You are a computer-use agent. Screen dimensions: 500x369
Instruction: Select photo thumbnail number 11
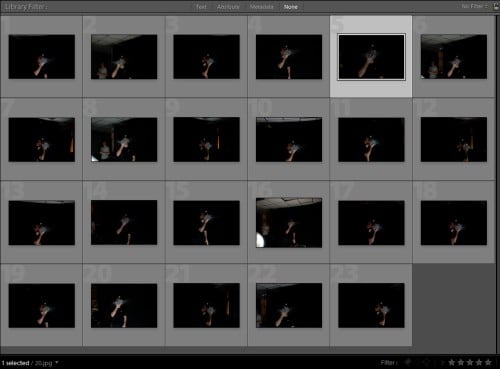click(x=371, y=140)
